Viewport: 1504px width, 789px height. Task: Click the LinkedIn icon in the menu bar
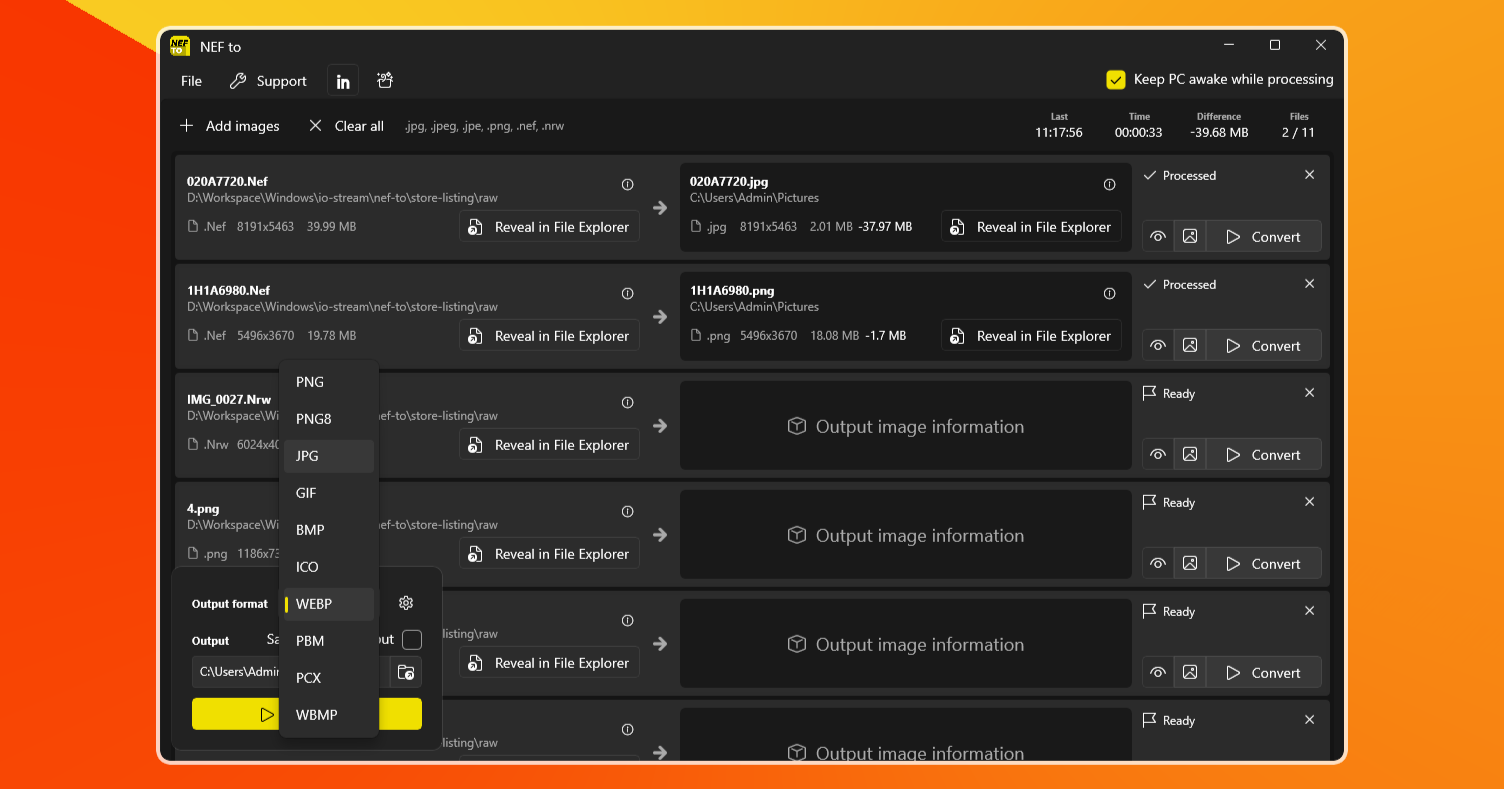coord(343,81)
